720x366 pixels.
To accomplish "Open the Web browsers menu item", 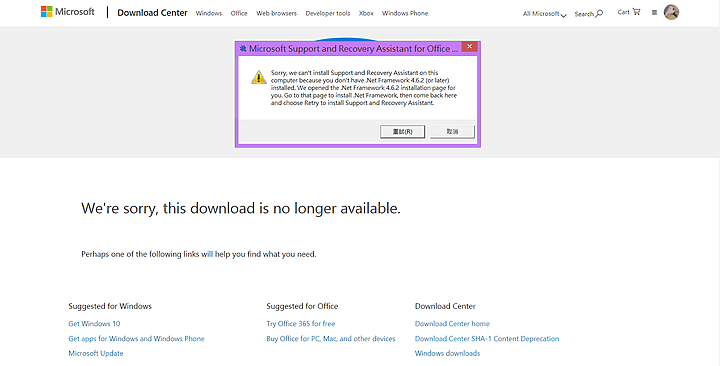I will (x=276, y=13).
